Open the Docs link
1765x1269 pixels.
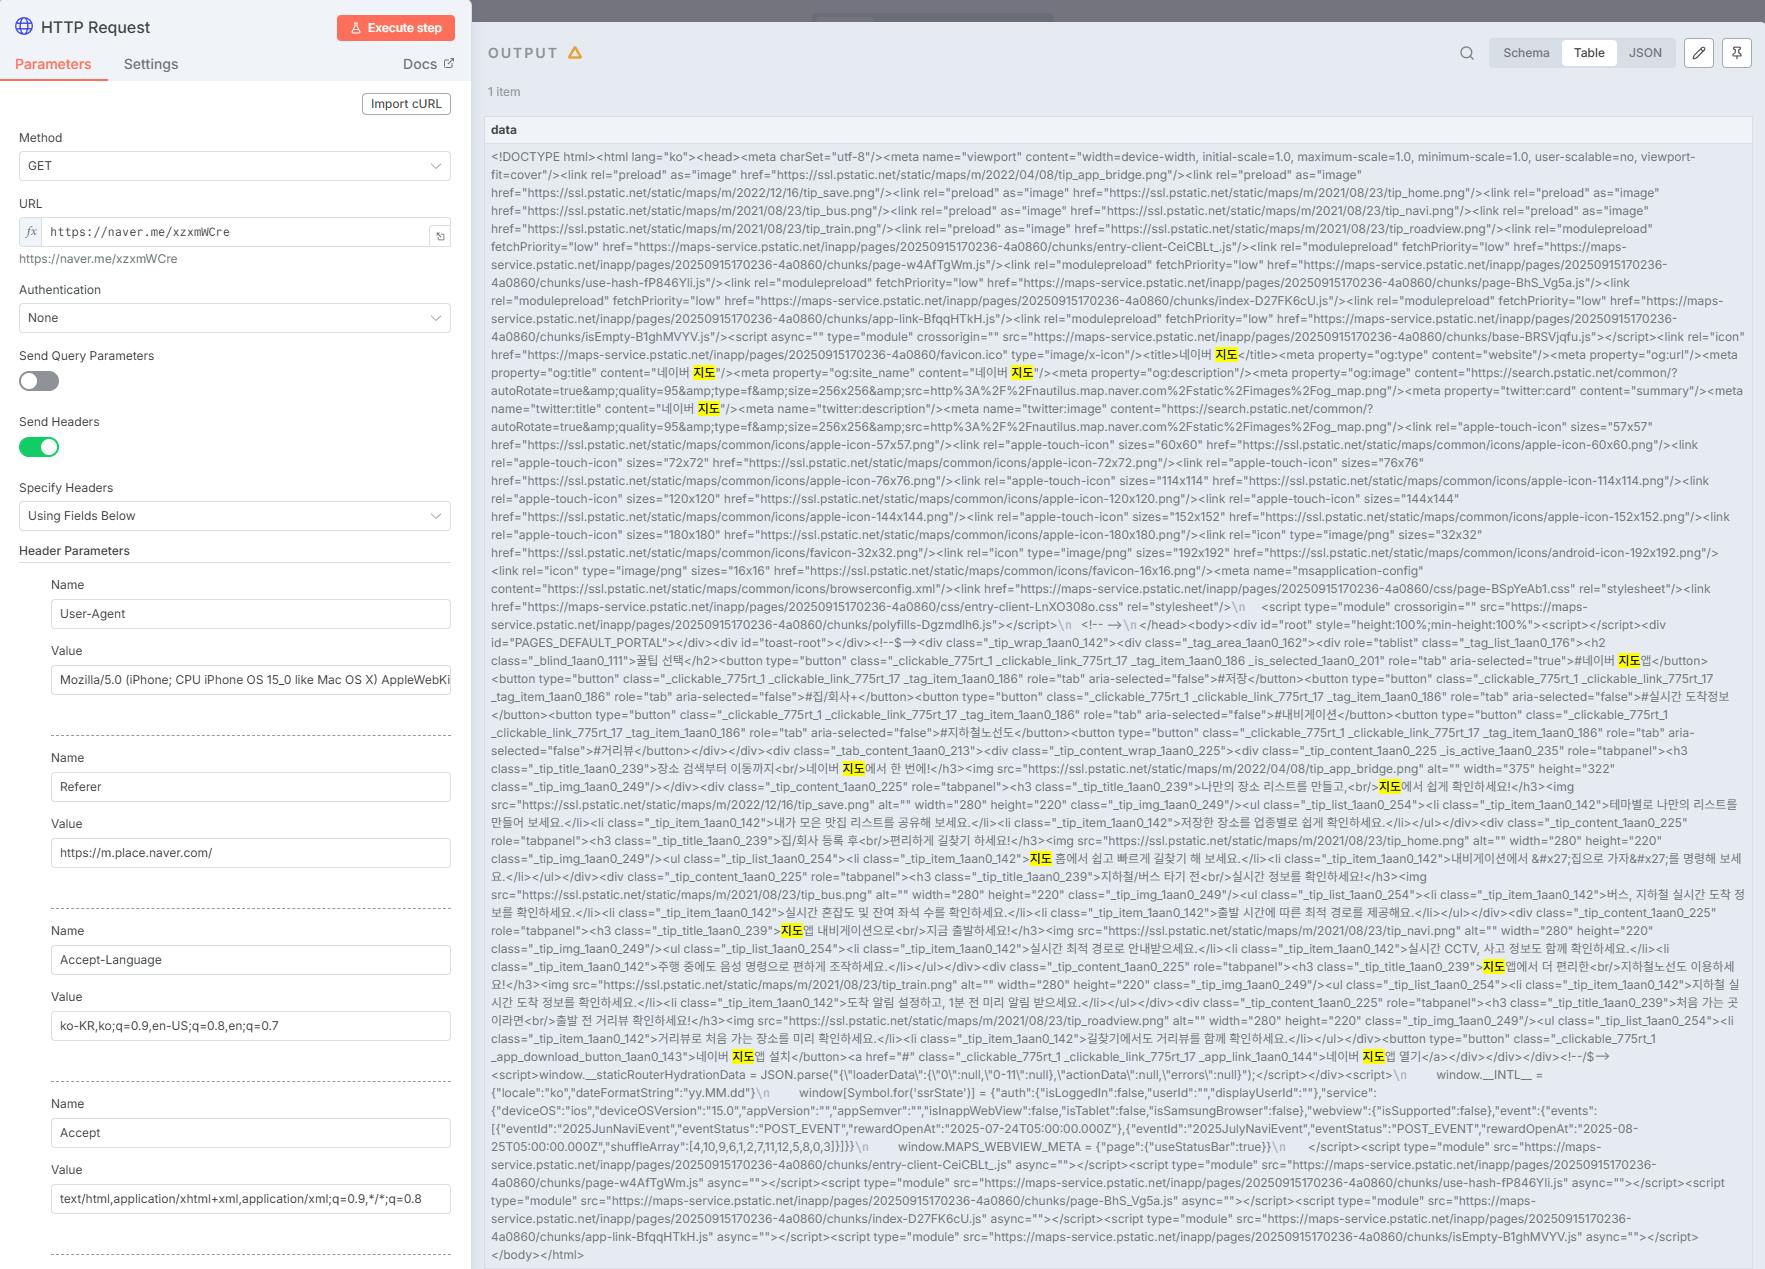(428, 64)
